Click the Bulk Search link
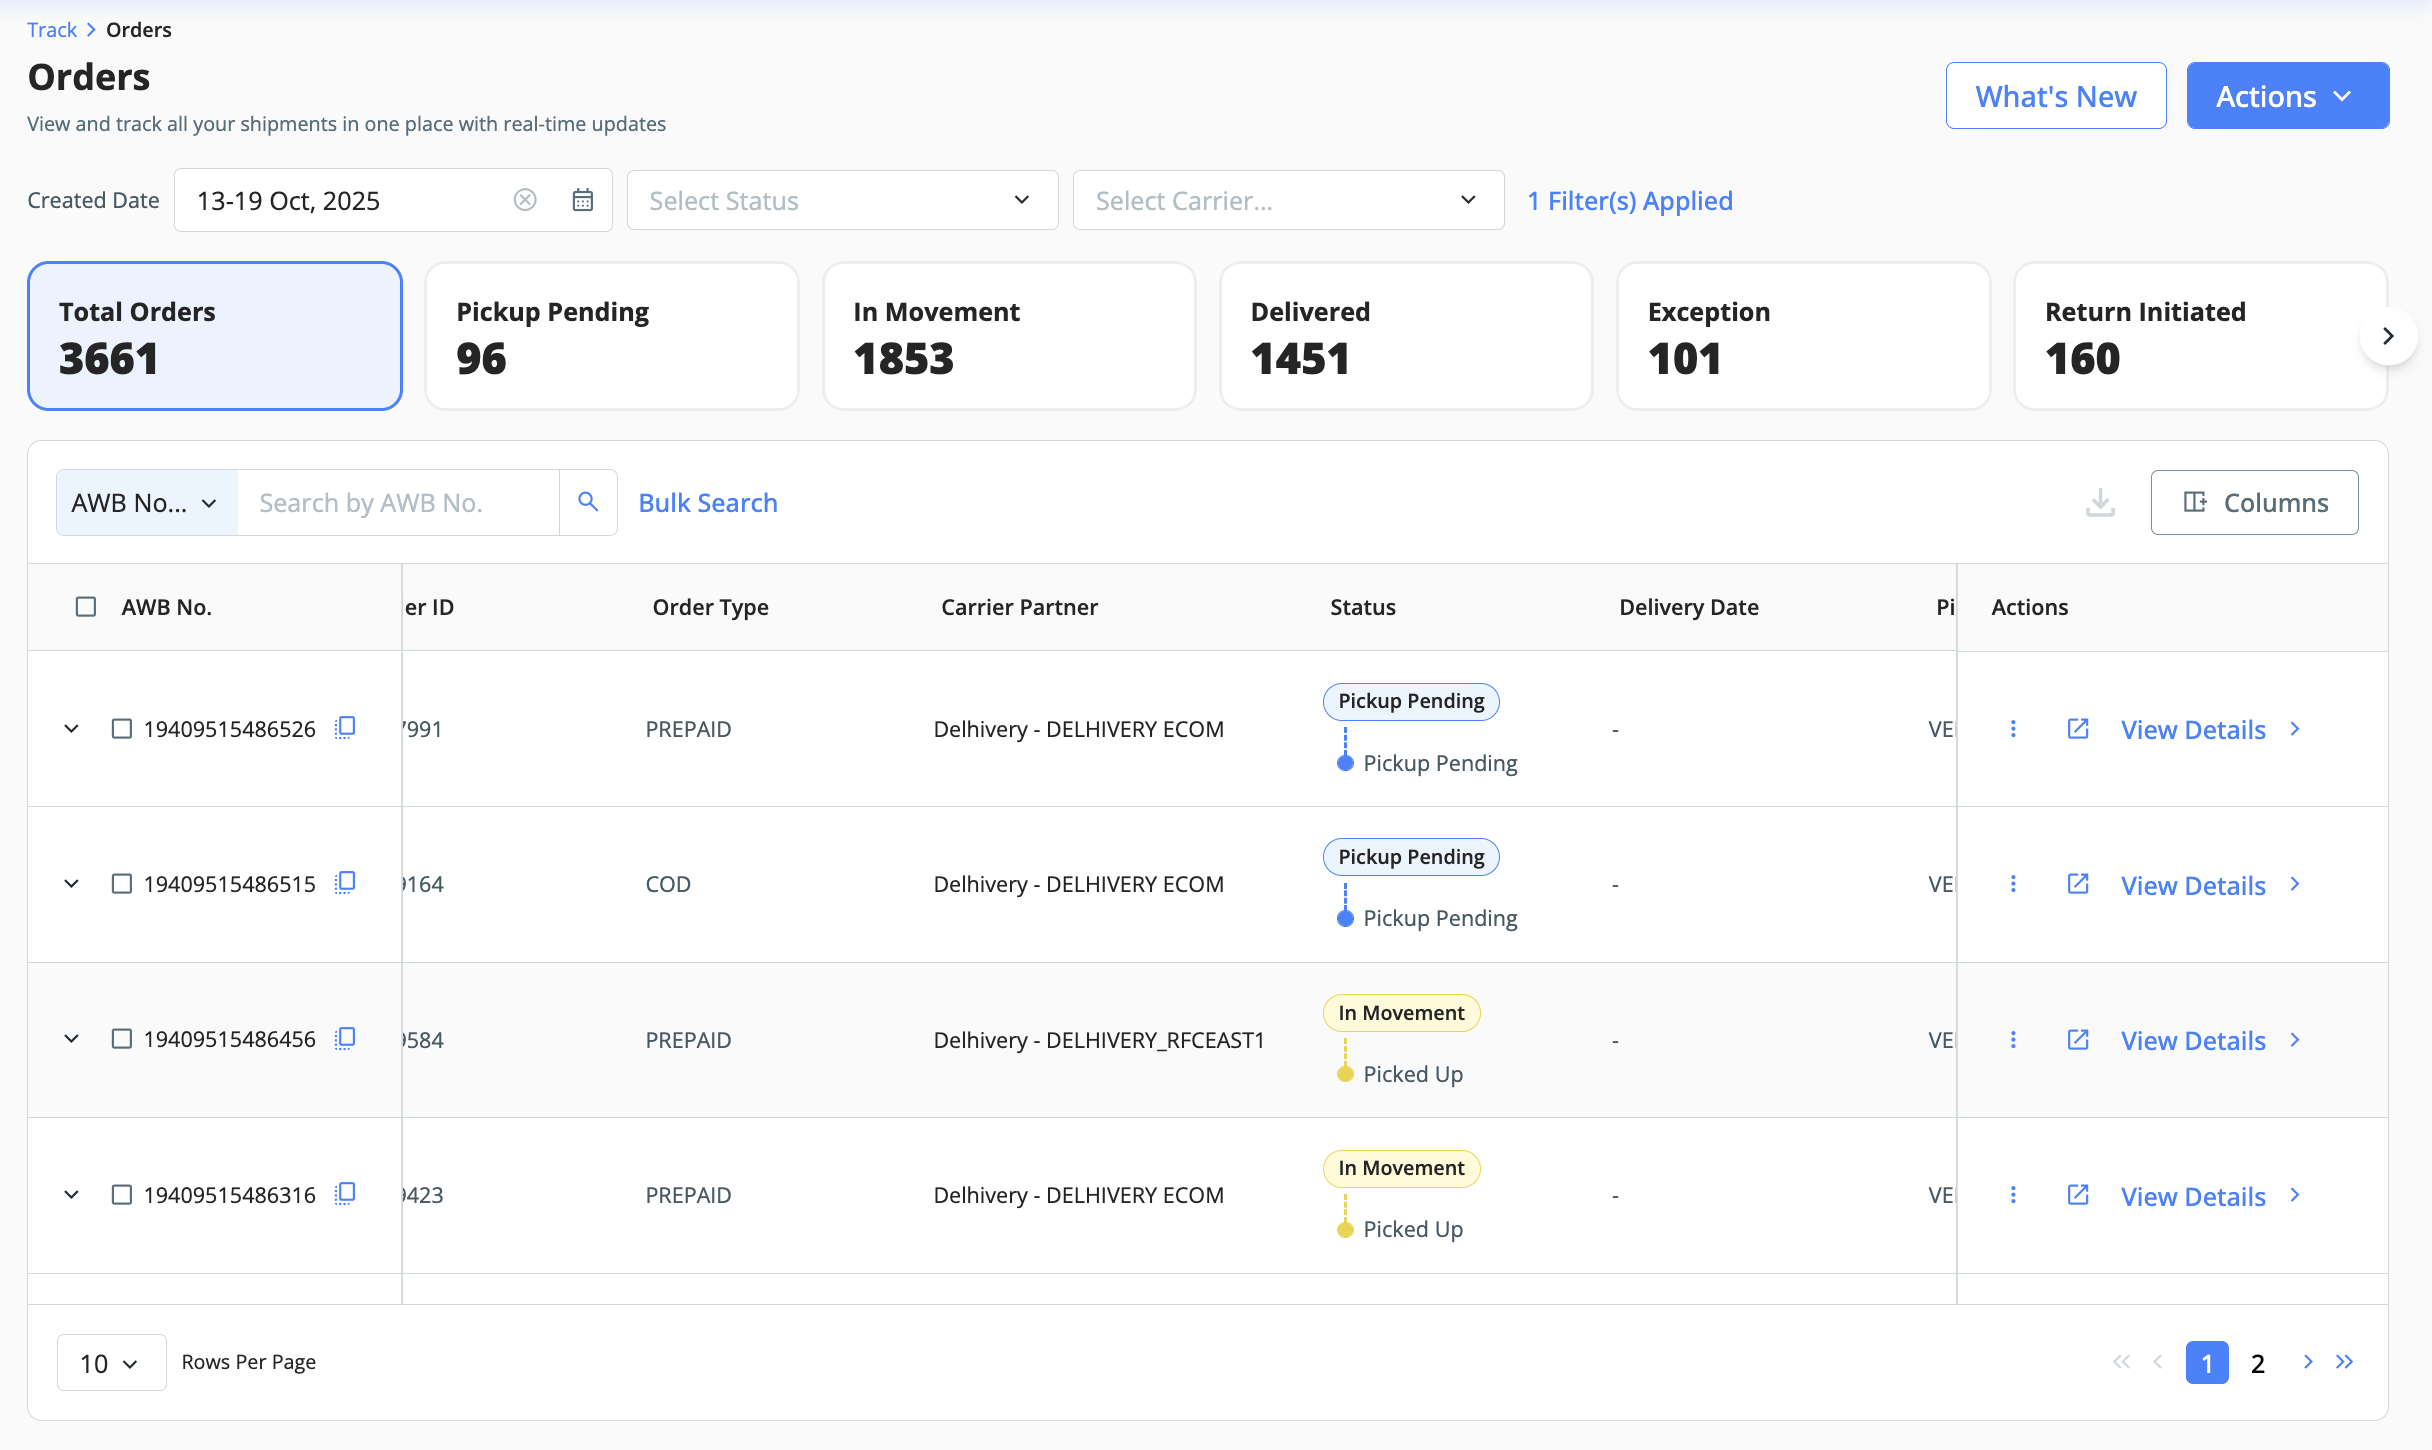Screen dimensions: 2432x1450 pyautogui.click(x=708, y=502)
